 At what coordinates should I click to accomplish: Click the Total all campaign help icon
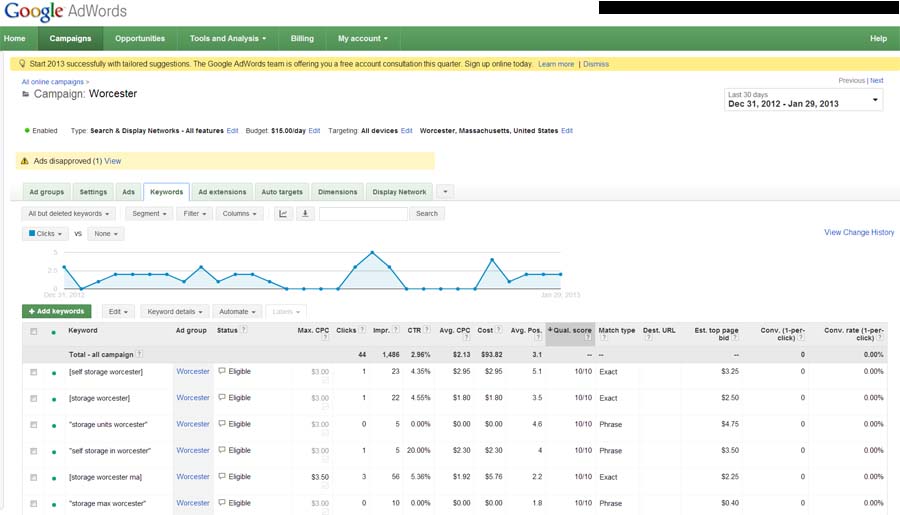coord(139,354)
